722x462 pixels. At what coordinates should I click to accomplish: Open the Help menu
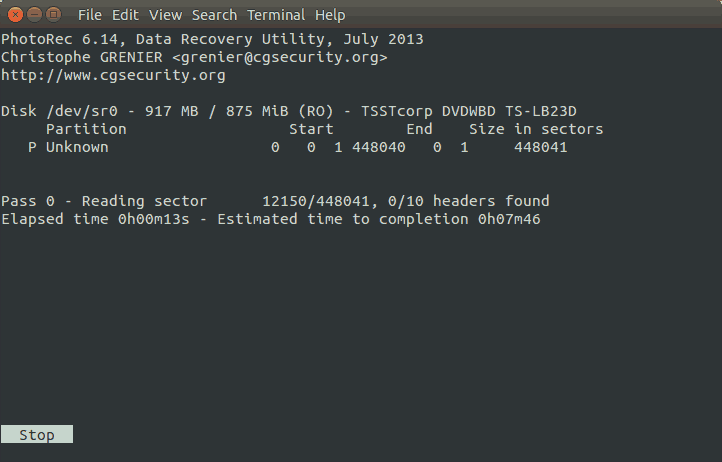[329, 15]
